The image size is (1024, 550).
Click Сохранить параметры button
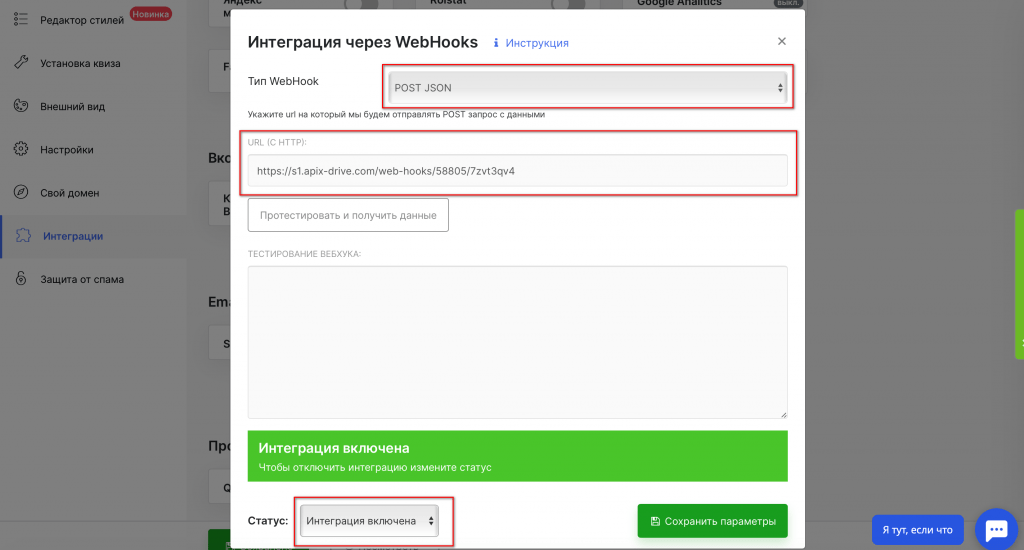(712, 521)
